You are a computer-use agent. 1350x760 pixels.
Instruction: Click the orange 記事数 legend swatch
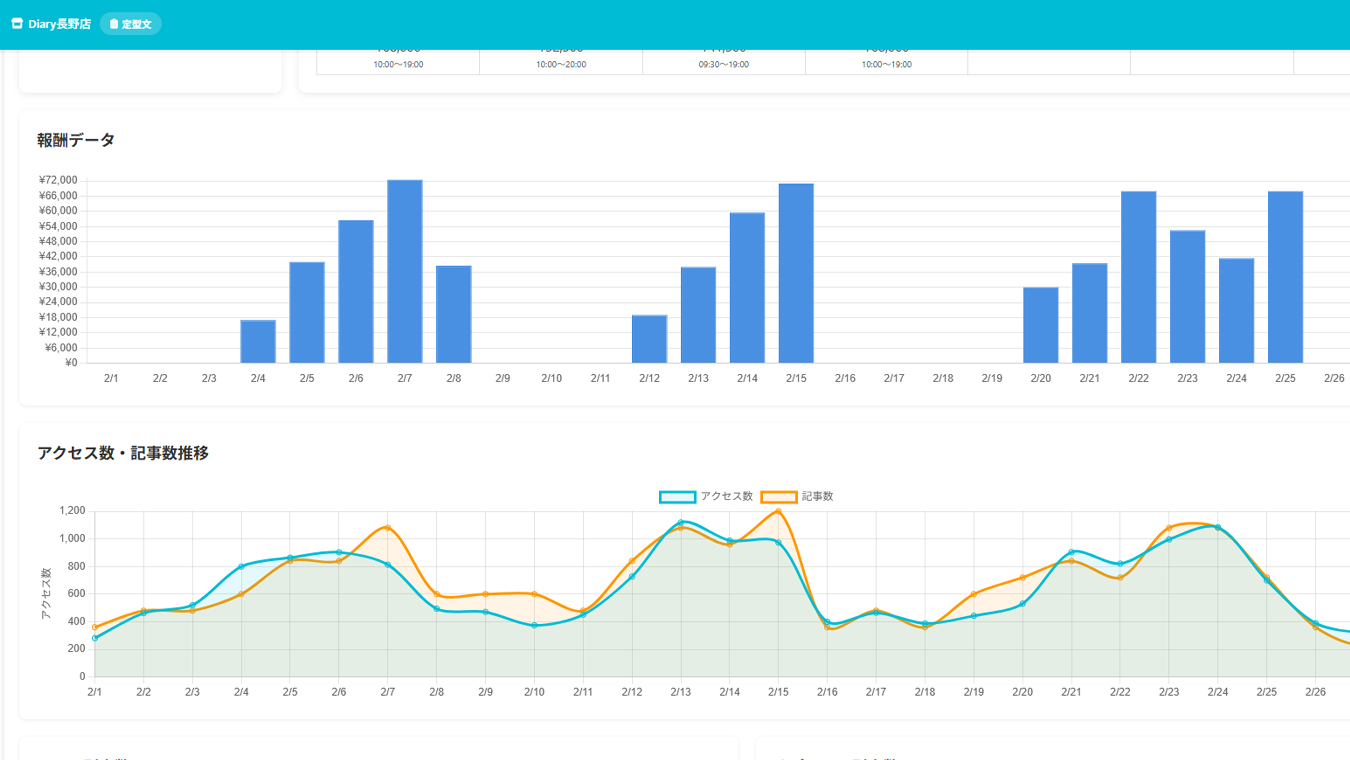tap(779, 497)
